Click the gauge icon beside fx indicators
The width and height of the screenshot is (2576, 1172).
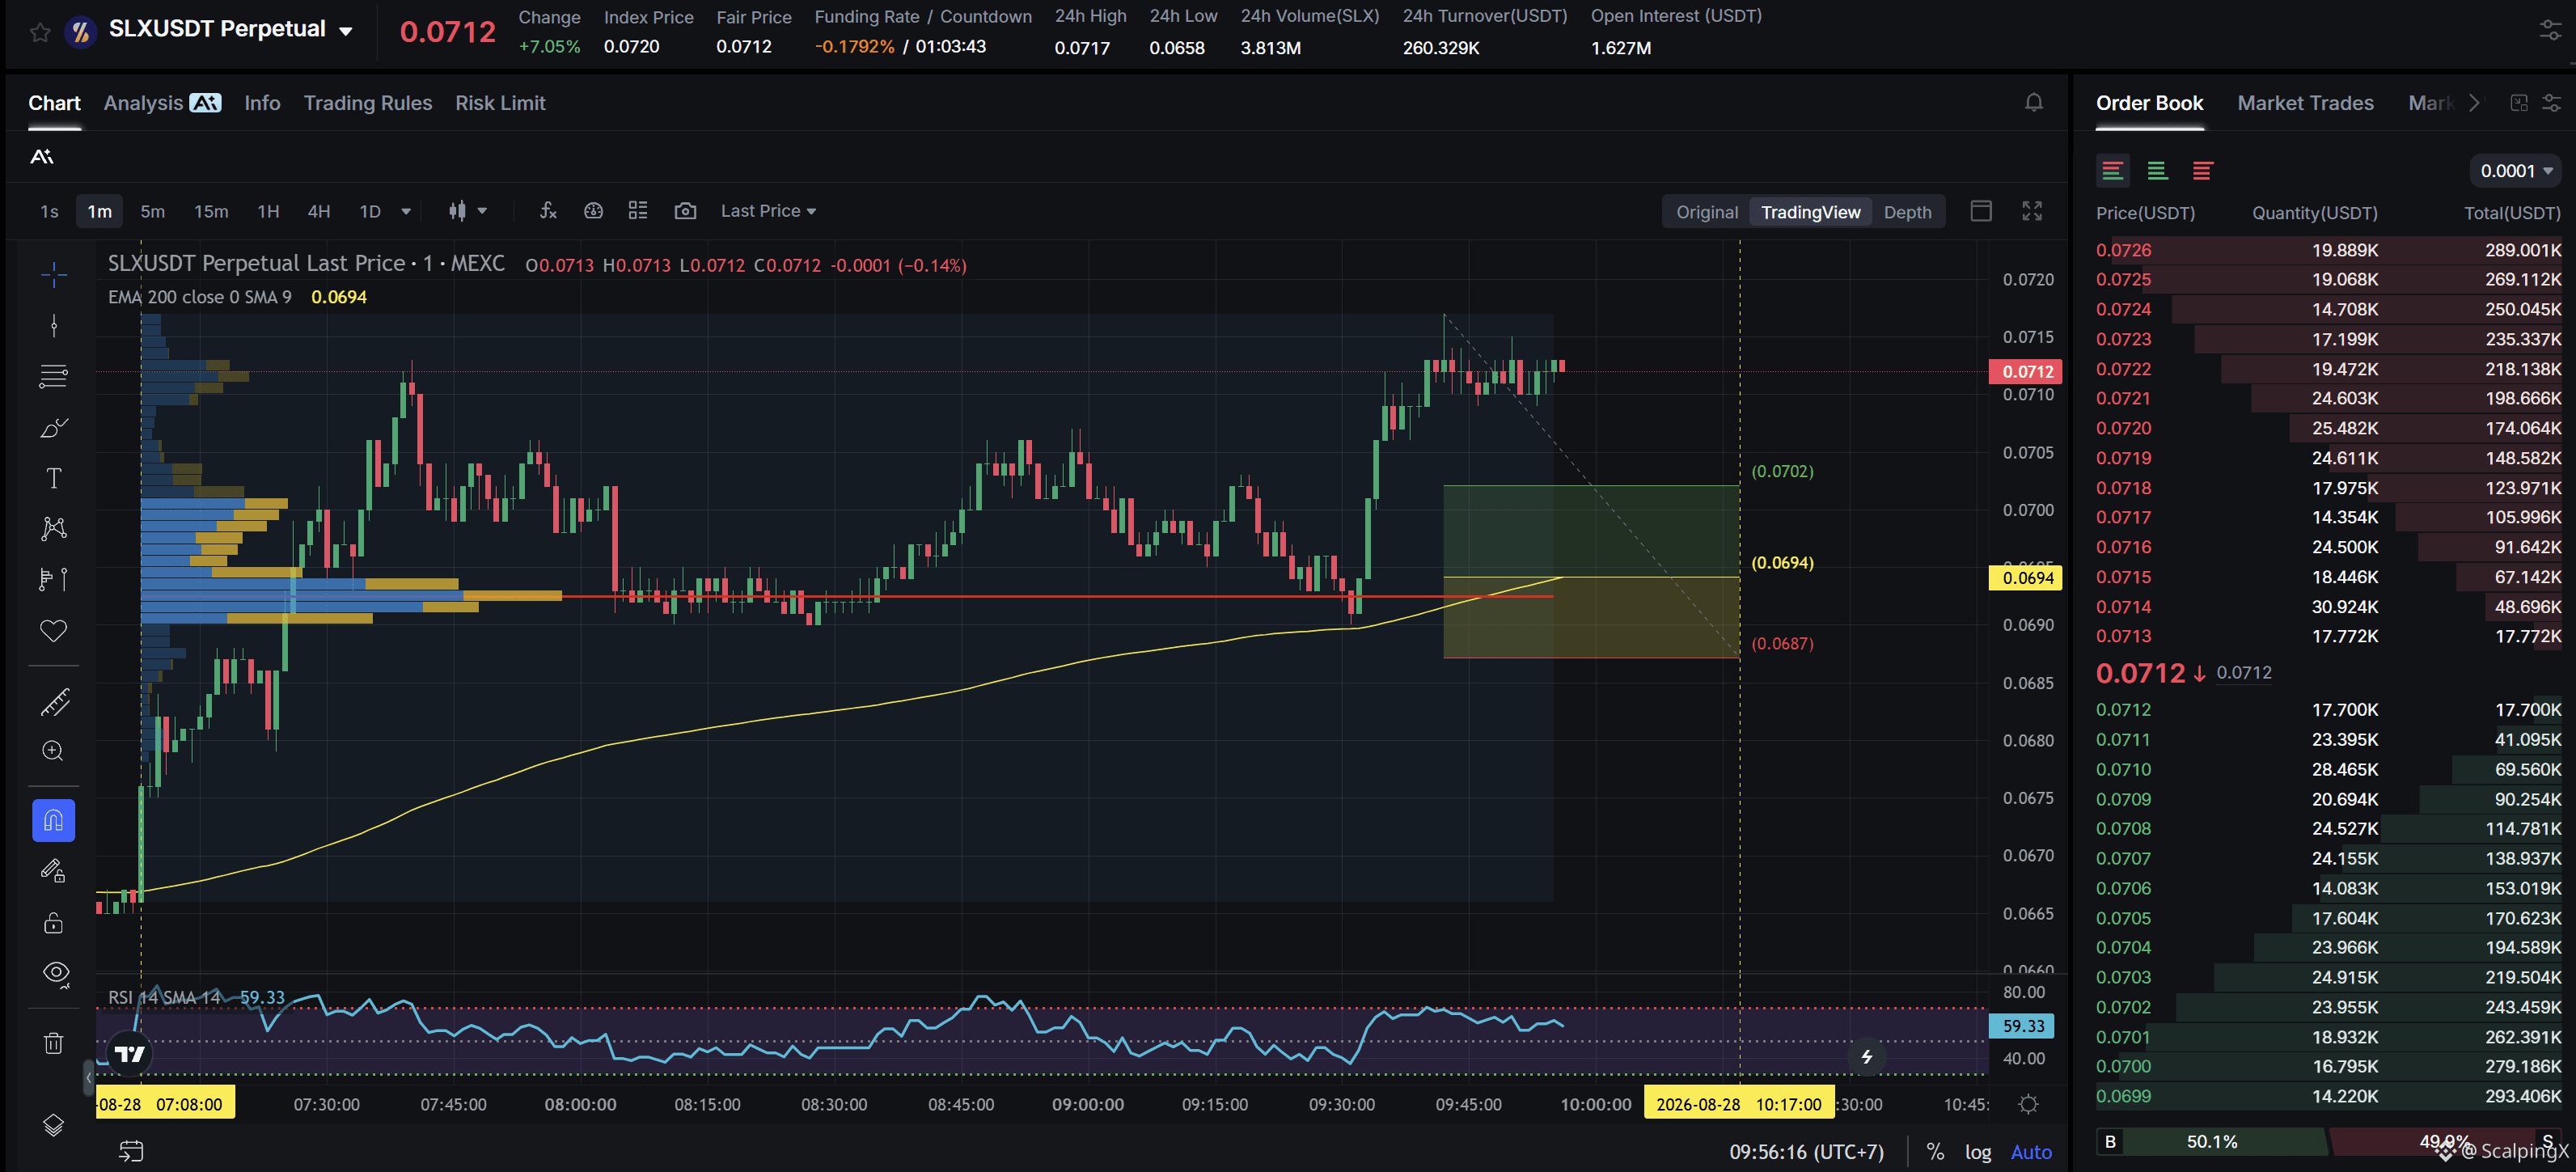pos(593,210)
